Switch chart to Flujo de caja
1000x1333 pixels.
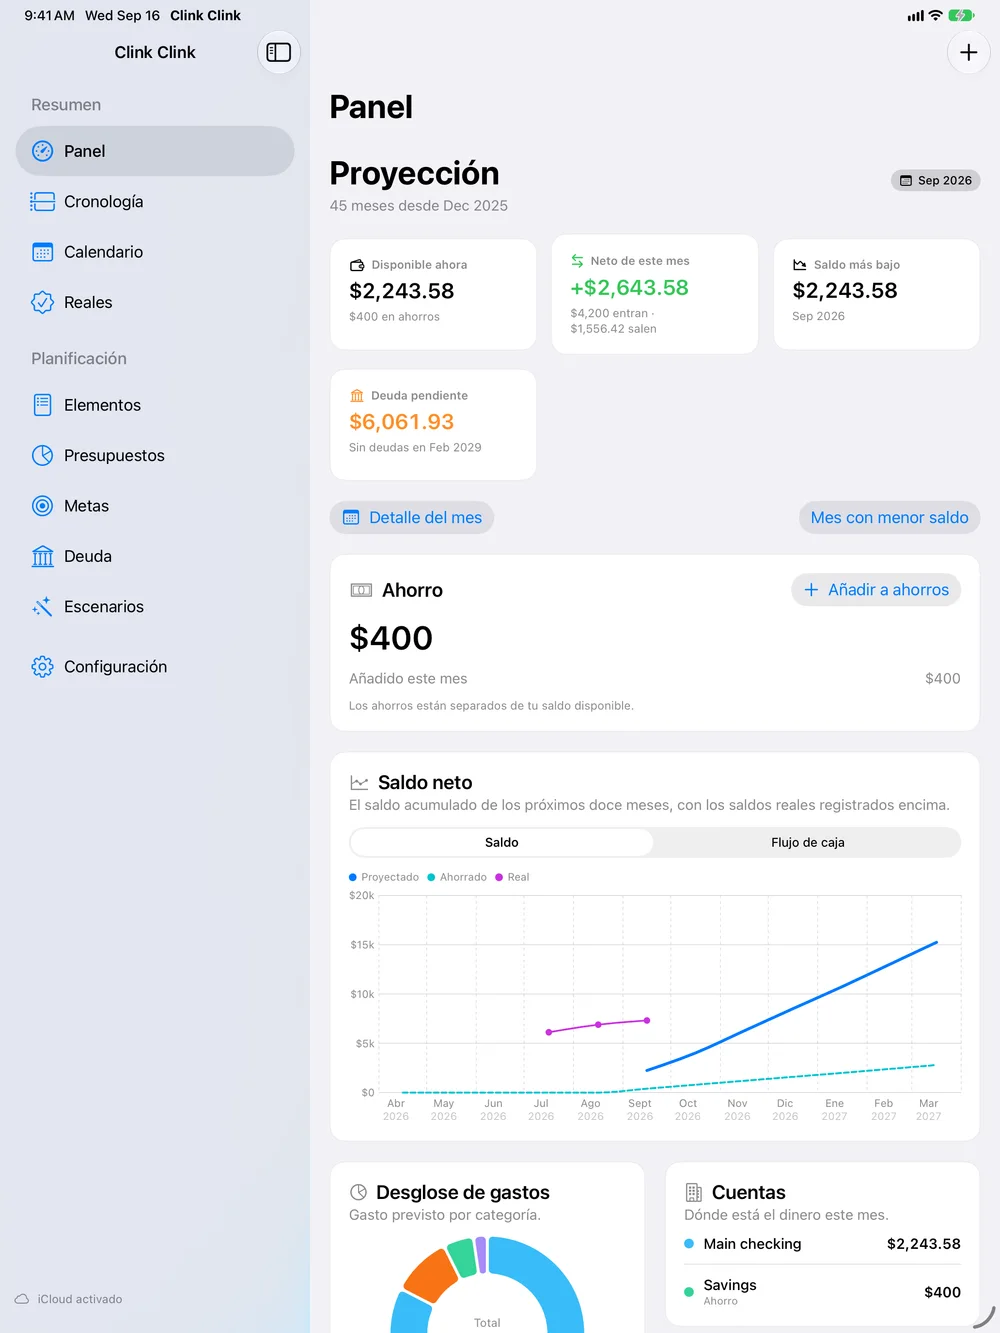(x=808, y=842)
